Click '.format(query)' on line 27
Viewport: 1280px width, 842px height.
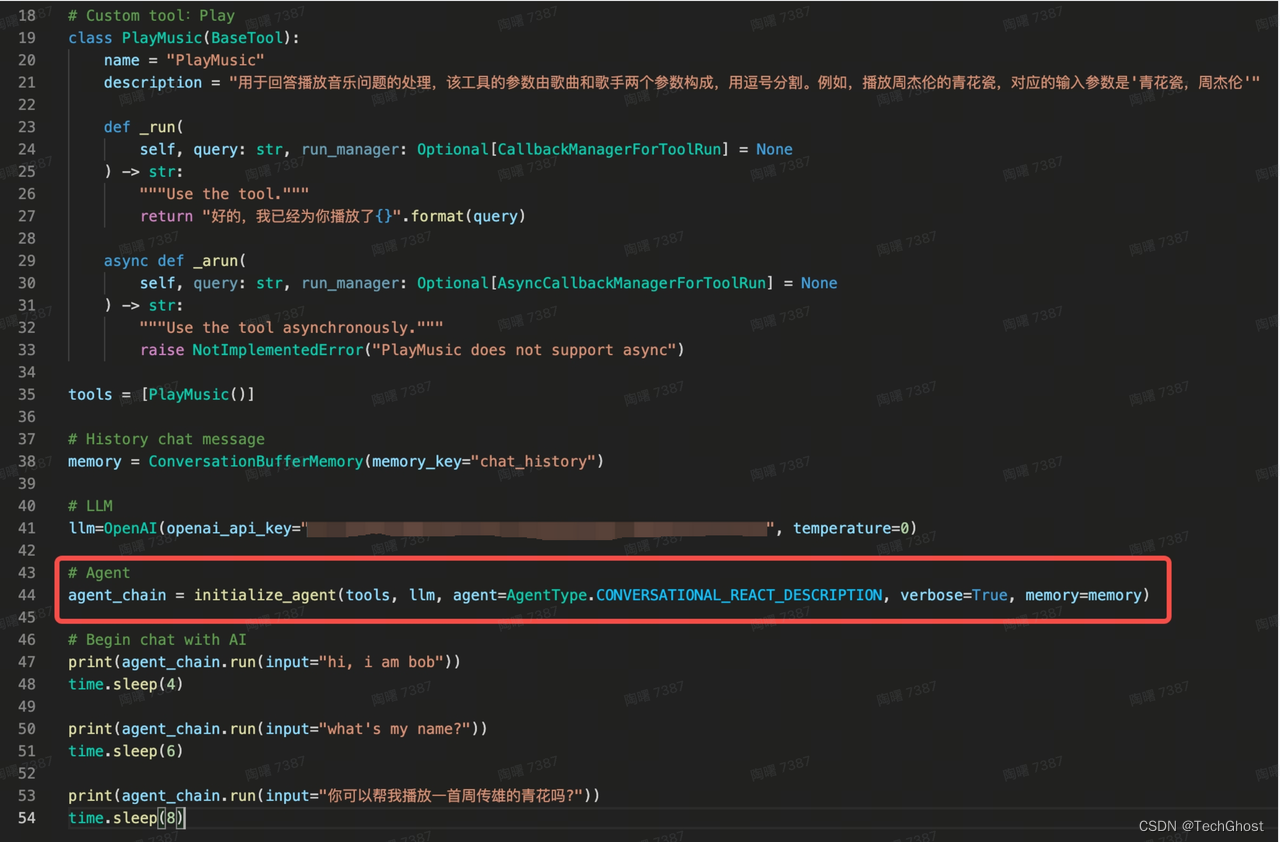[x=464, y=216]
